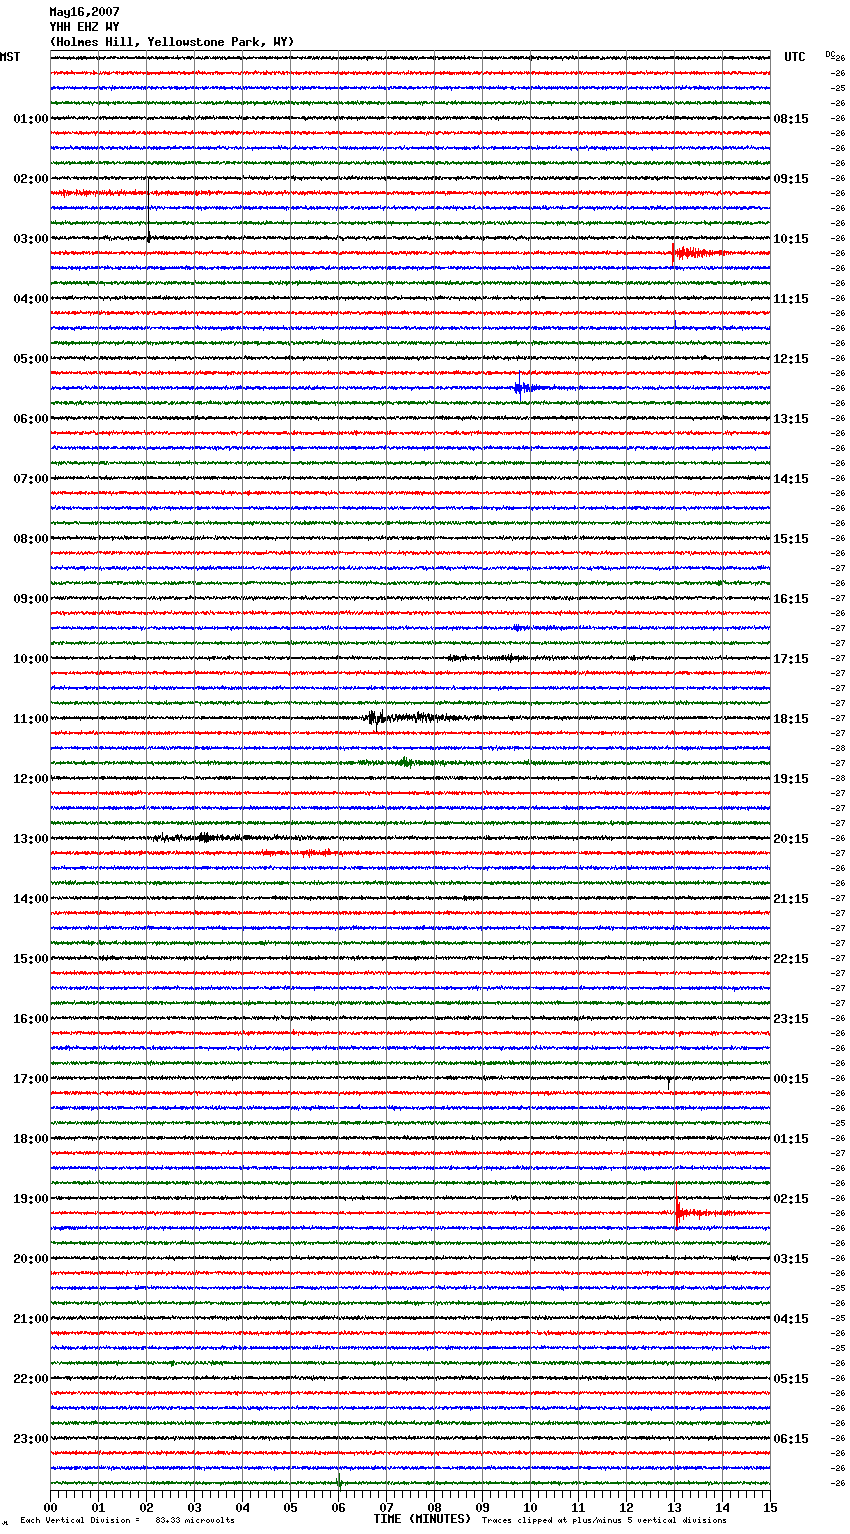Click the 15 minute tick label
850x1534 pixels.
(x=770, y=1507)
